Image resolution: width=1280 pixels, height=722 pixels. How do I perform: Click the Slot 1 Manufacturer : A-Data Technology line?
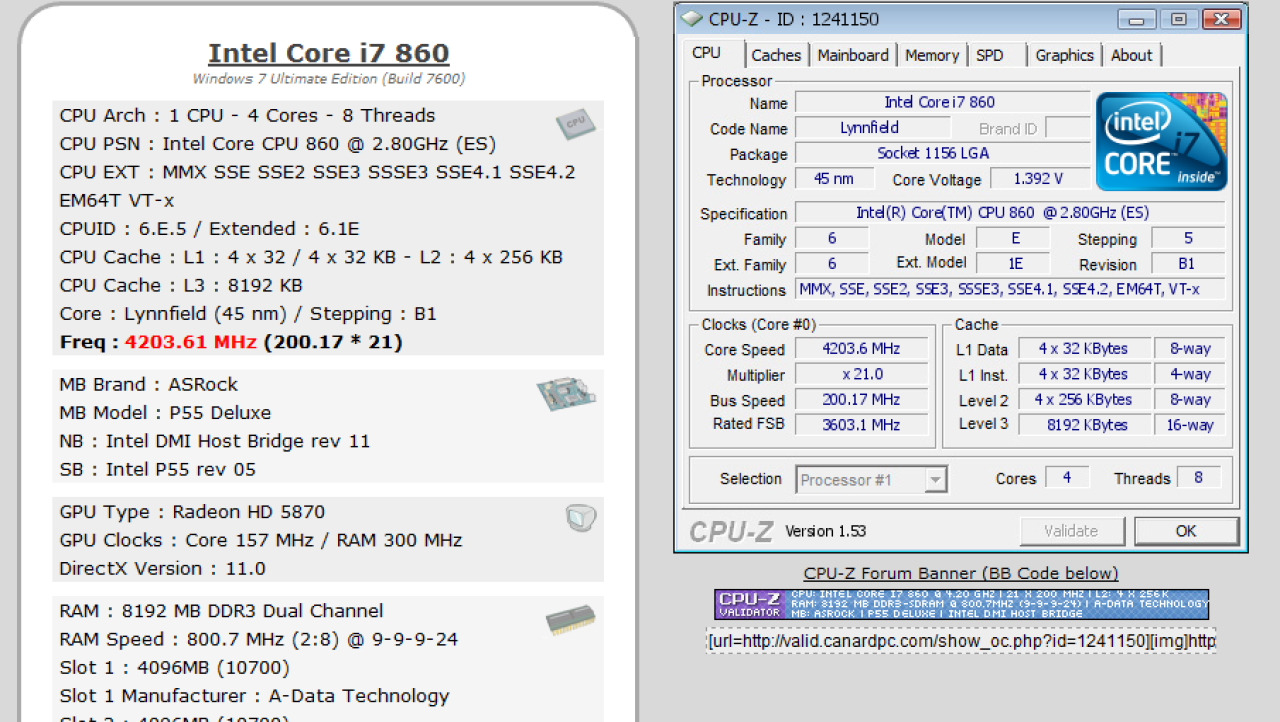254,696
